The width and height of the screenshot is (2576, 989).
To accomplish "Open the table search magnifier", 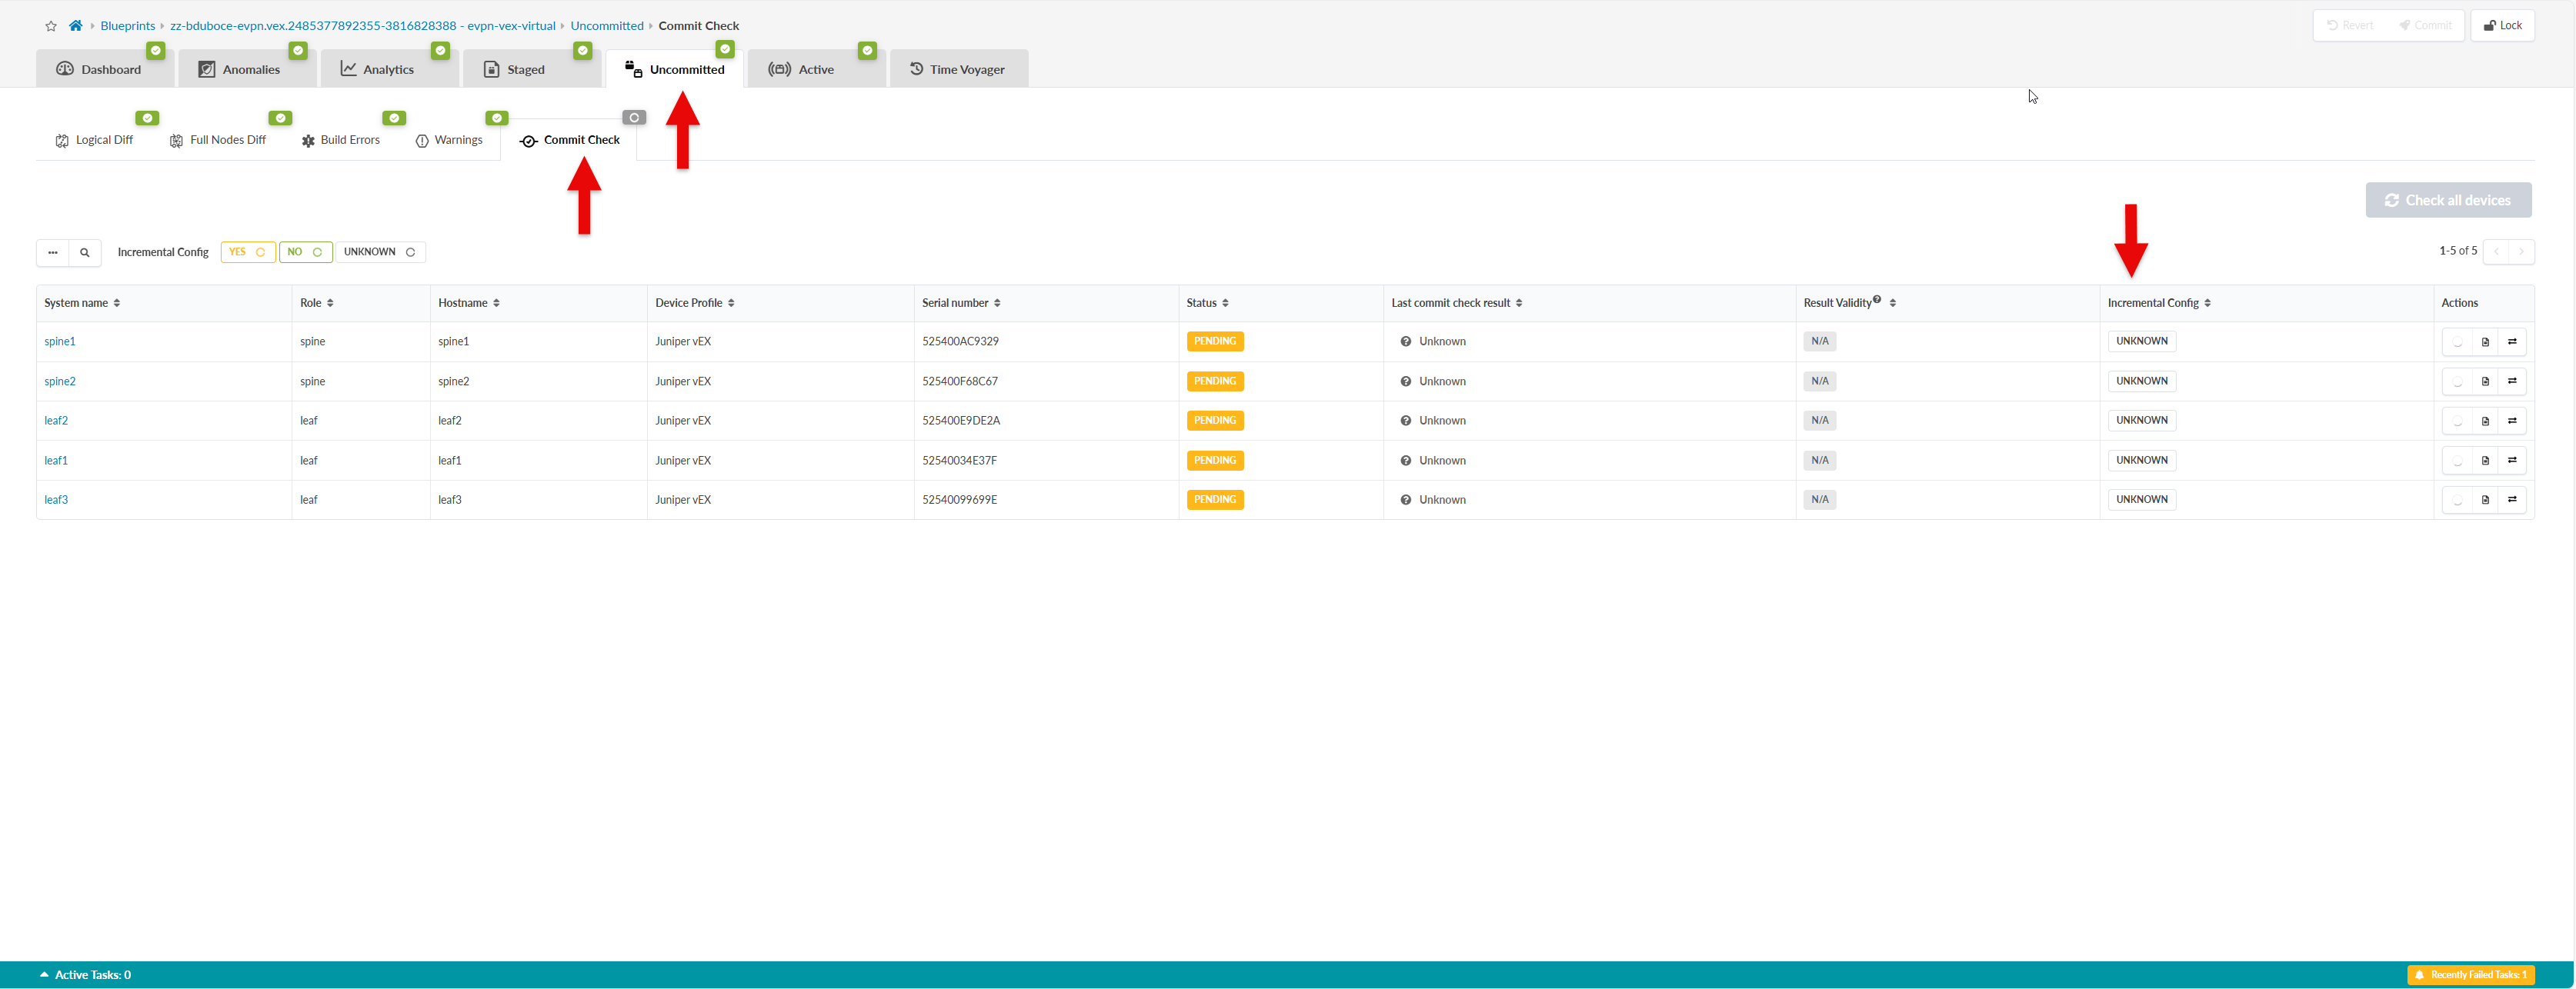I will tap(85, 253).
